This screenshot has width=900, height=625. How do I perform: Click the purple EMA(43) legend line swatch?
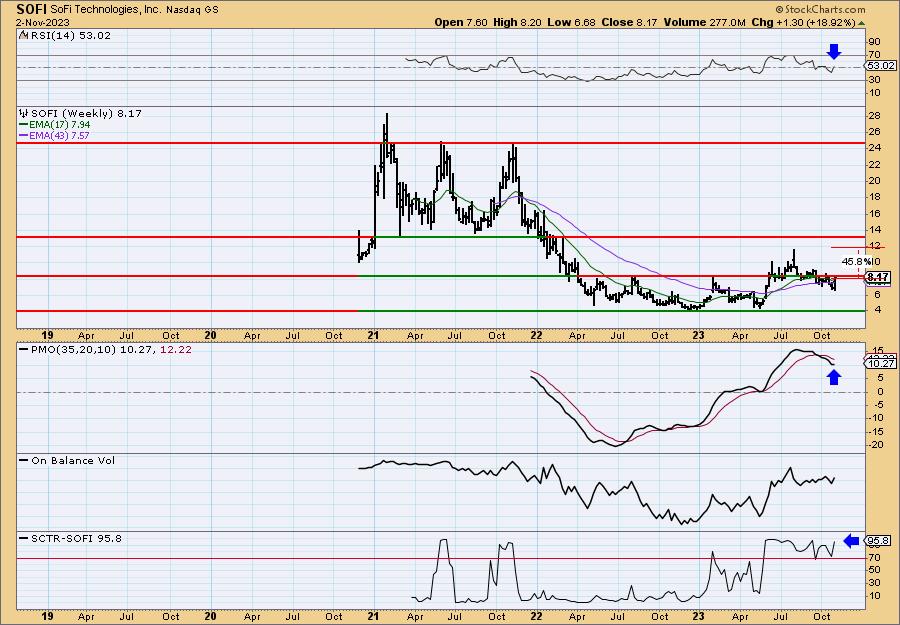(x=24, y=135)
